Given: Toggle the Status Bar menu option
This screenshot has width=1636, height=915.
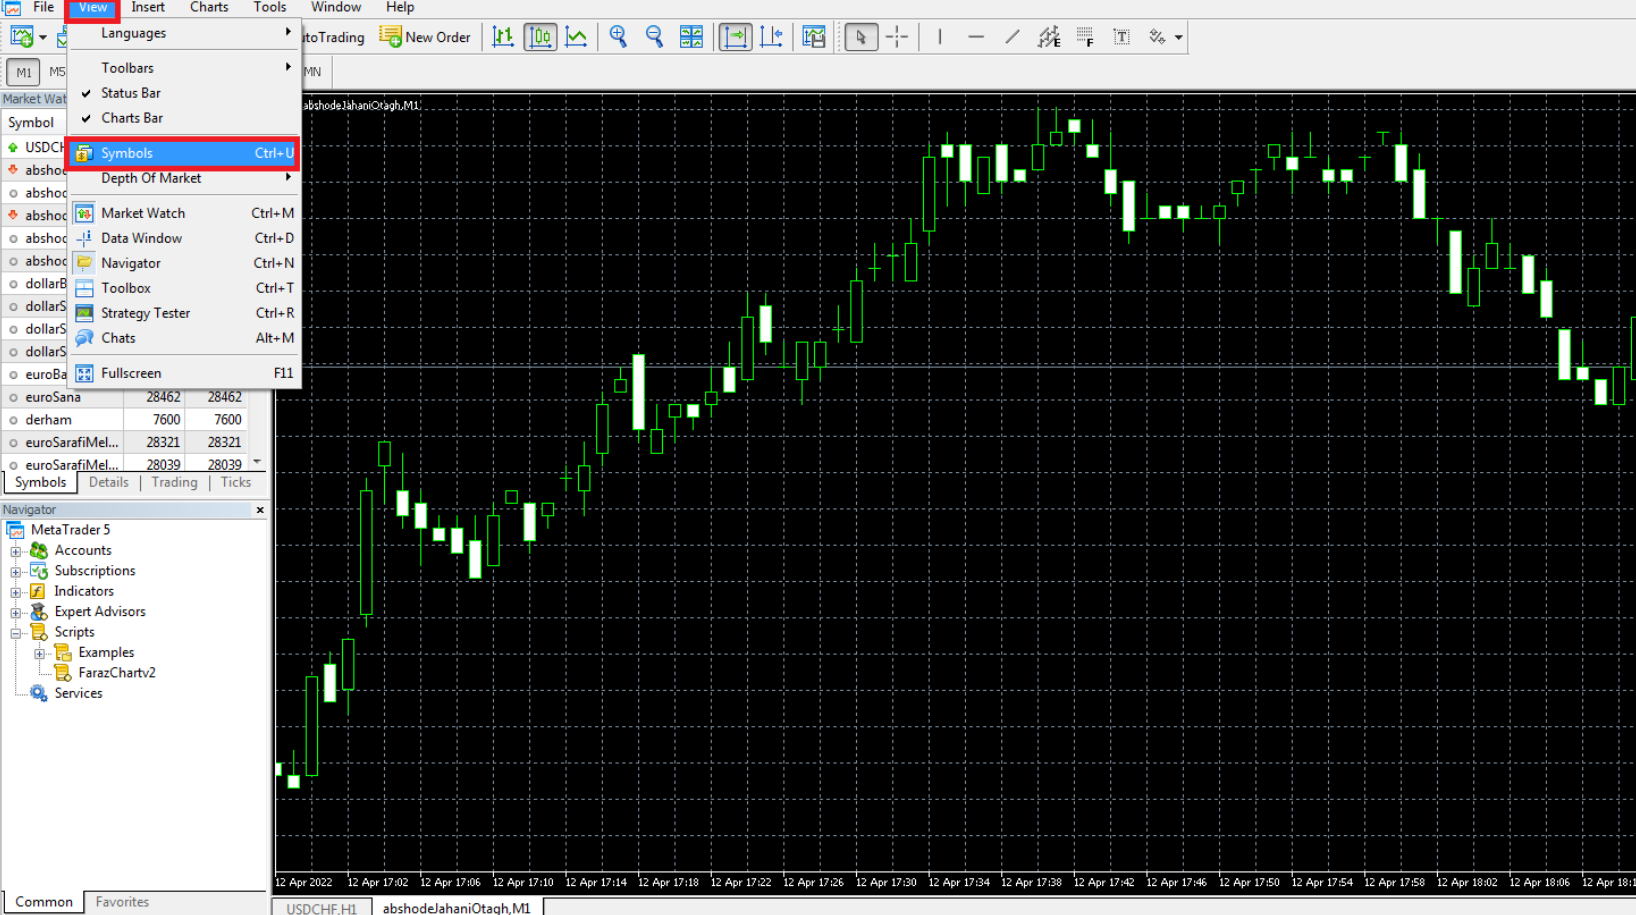Looking at the screenshot, I should (185, 93).
